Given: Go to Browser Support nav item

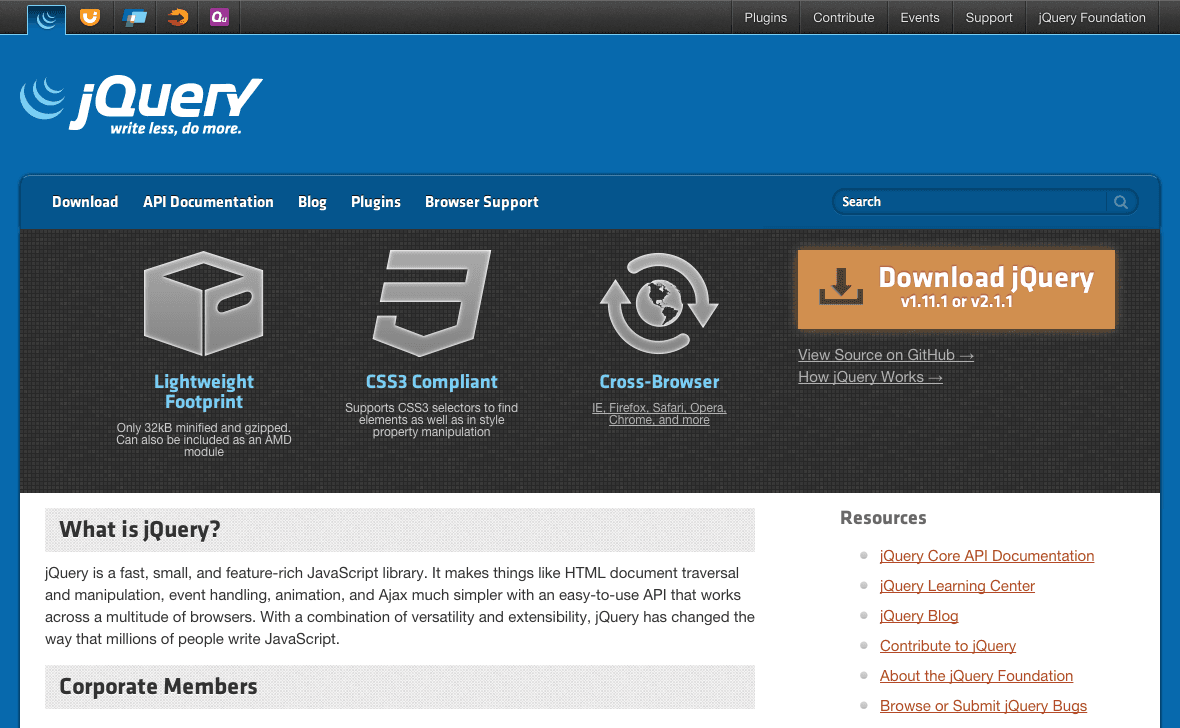Looking at the screenshot, I should pos(482,202).
